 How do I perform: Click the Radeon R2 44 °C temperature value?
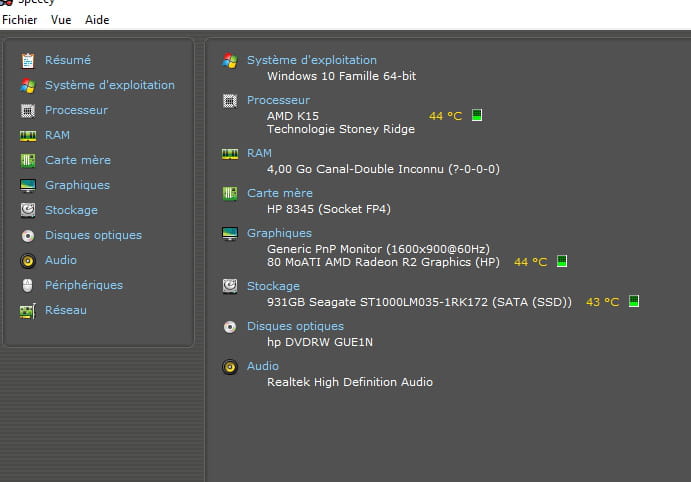[x=531, y=262]
